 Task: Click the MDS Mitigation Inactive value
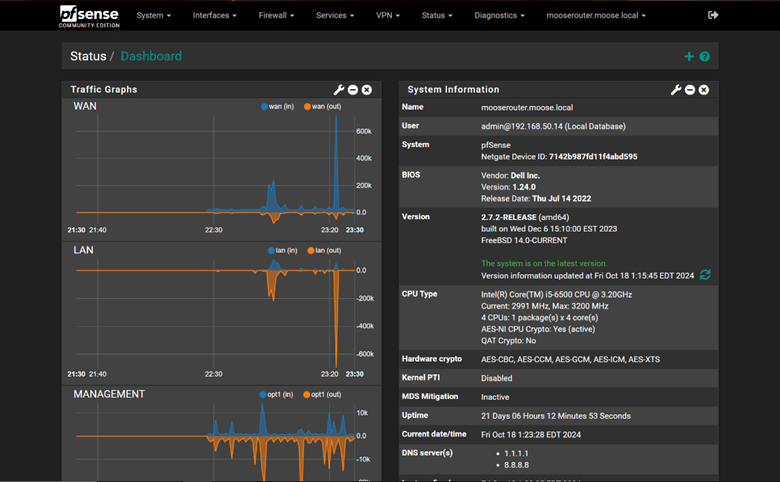[x=495, y=397]
